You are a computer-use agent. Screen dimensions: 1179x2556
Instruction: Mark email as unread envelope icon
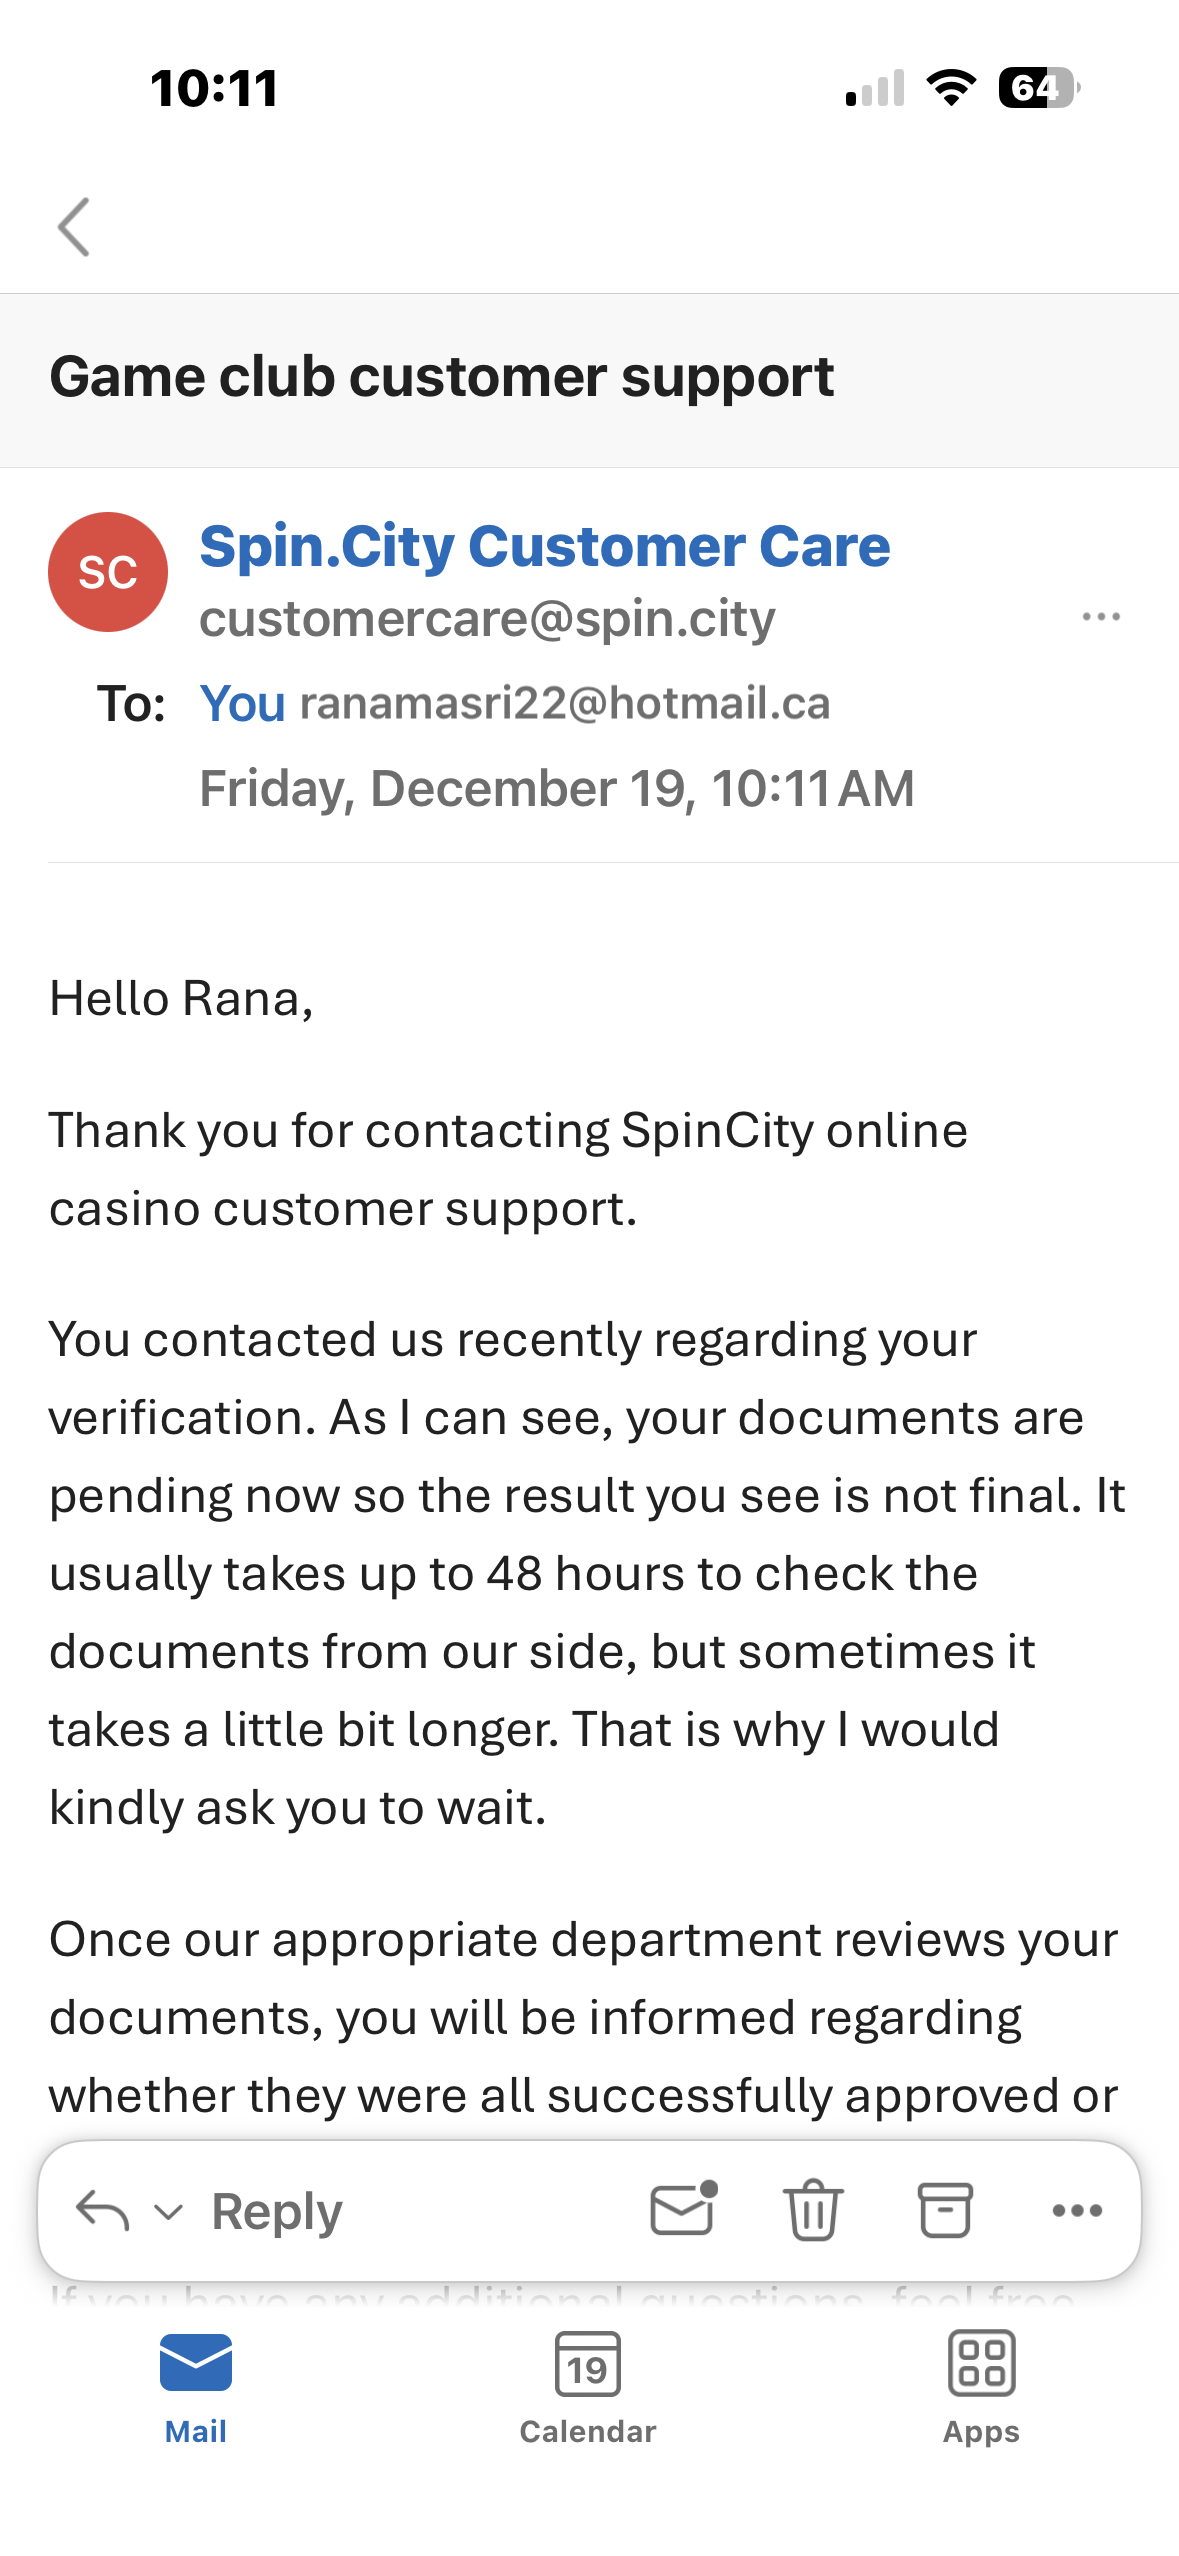point(683,2209)
